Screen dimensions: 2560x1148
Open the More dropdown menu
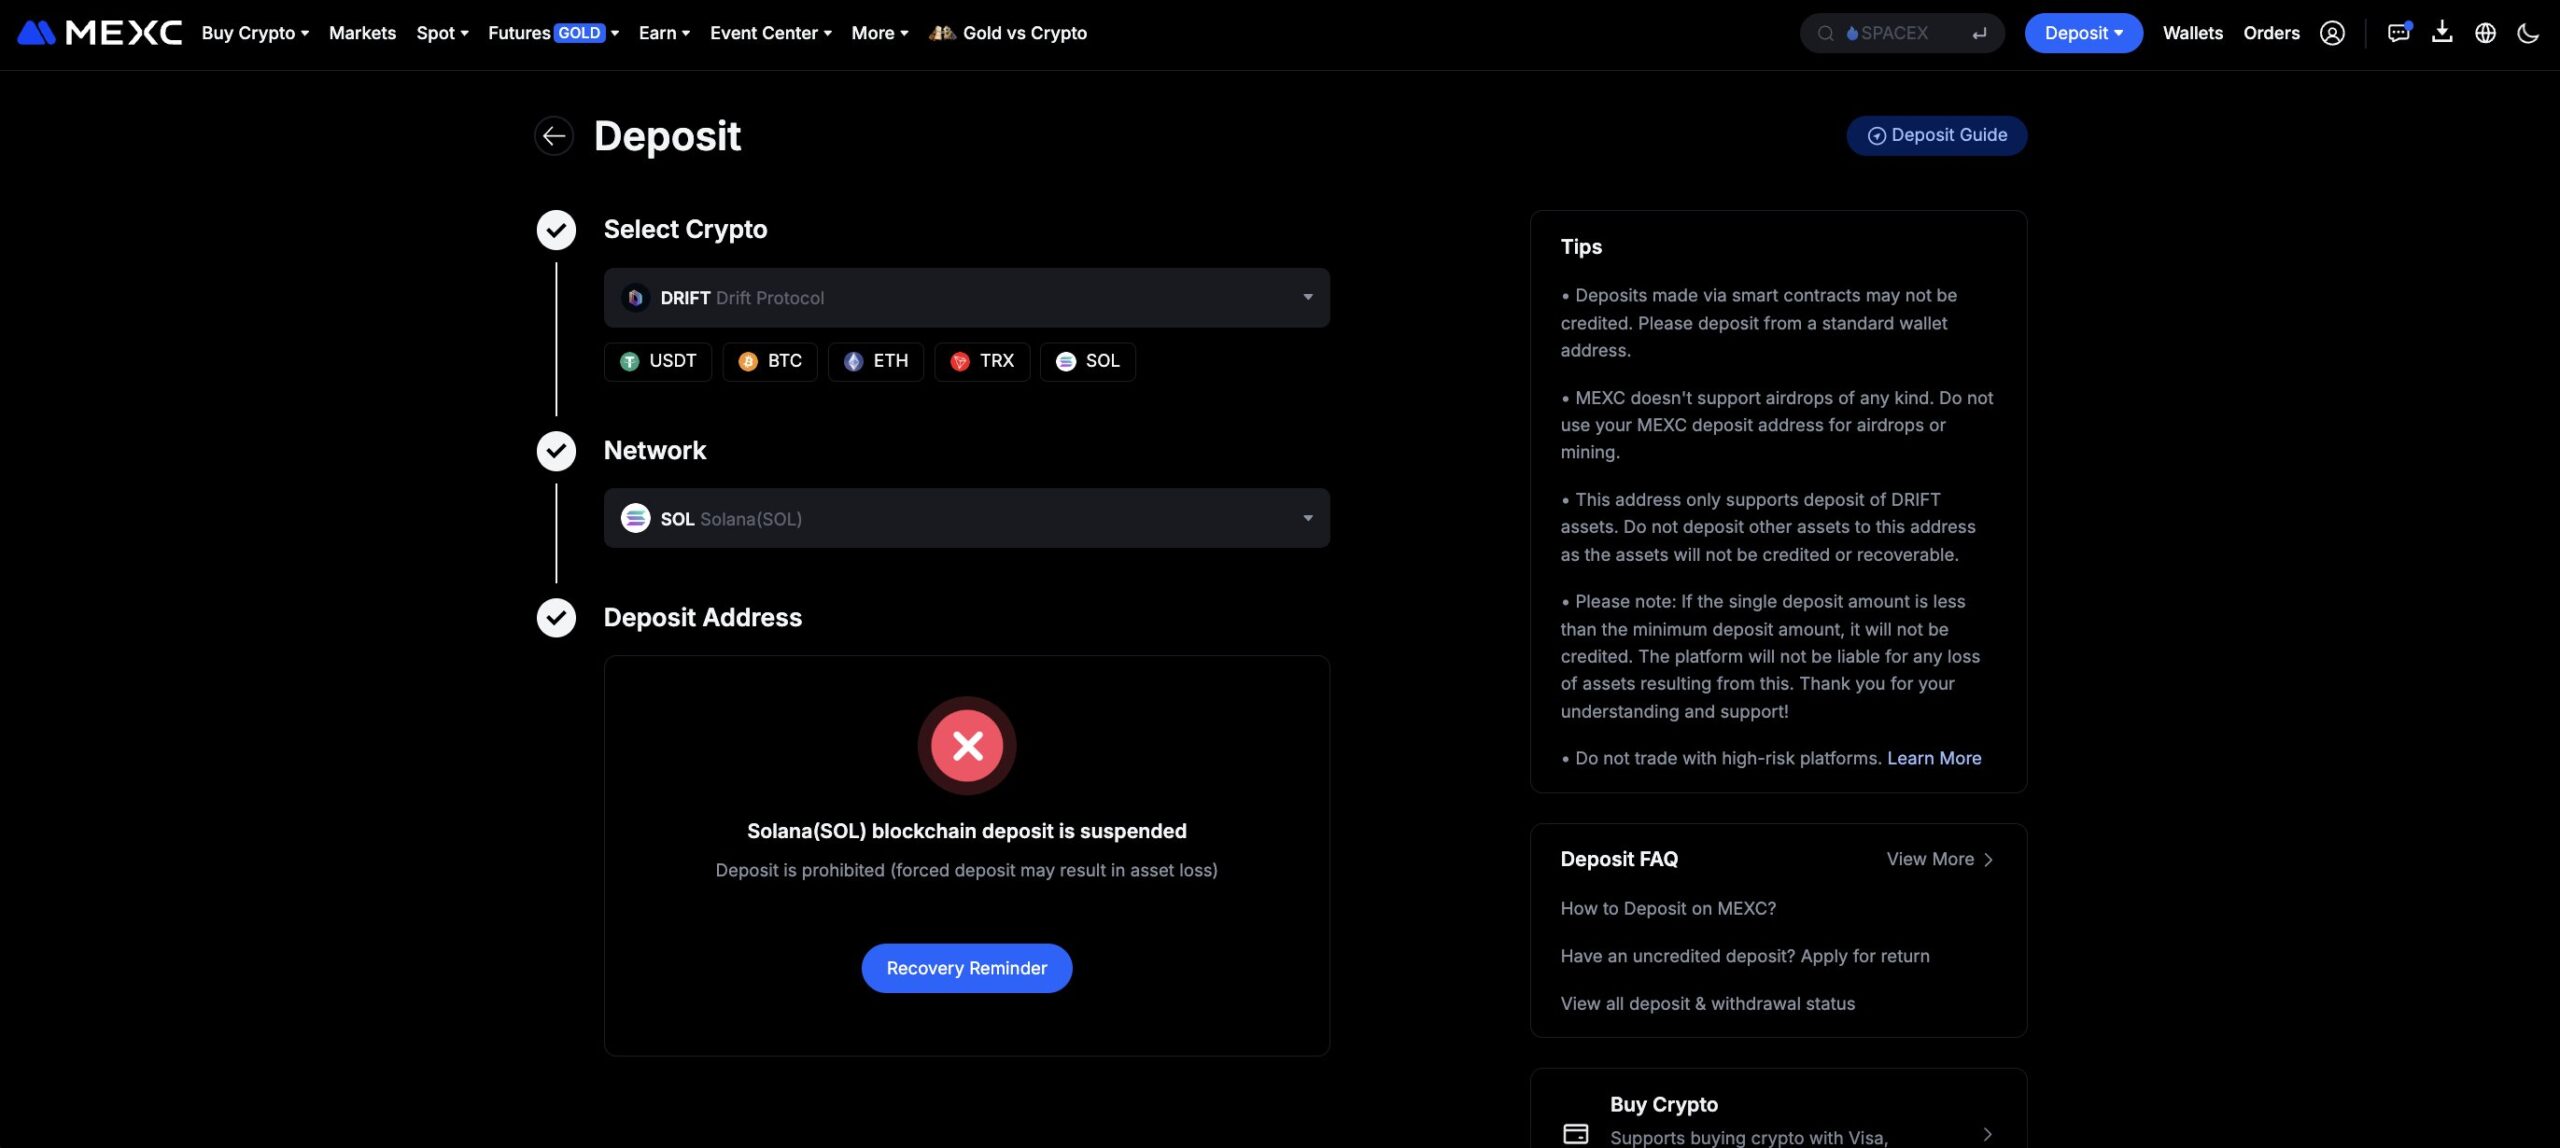point(880,33)
